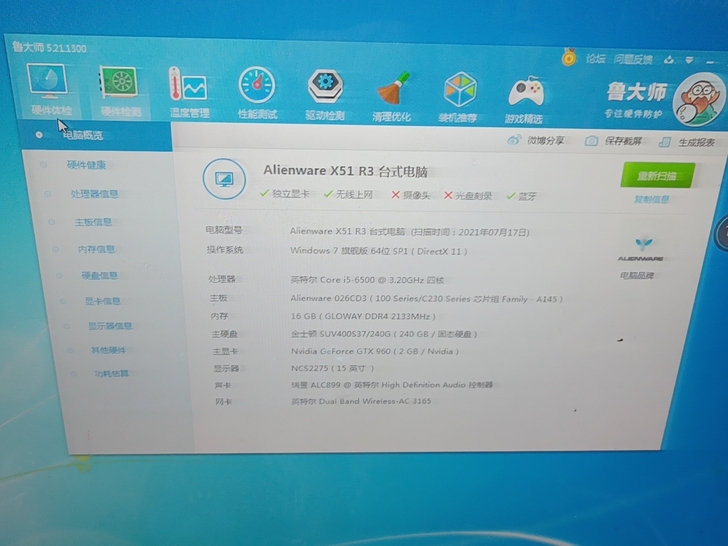Screen dimensions: 728x546
Task: Click the gold medal icon in title bar
Action: pyautogui.click(x=569, y=57)
